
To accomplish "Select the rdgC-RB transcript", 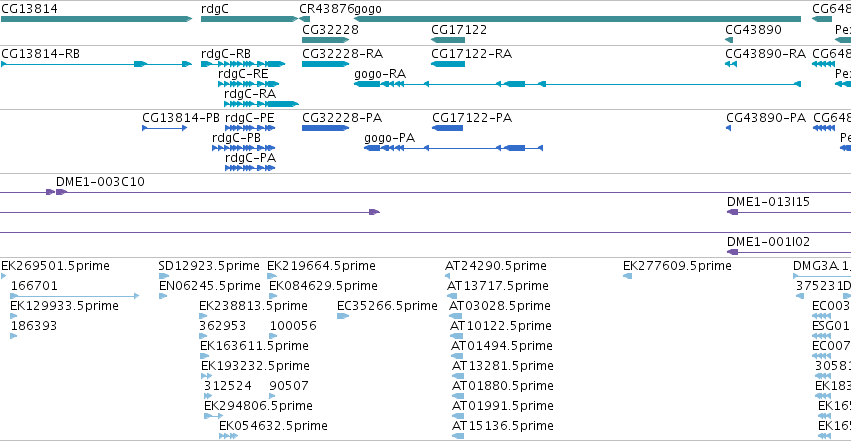I will pyautogui.click(x=243, y=64).
